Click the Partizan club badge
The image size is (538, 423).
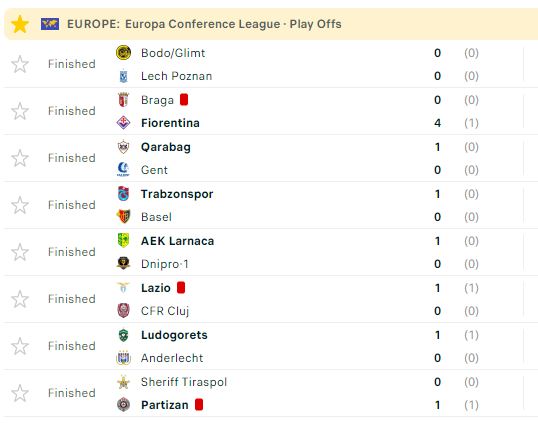click(x=123, y=405)
